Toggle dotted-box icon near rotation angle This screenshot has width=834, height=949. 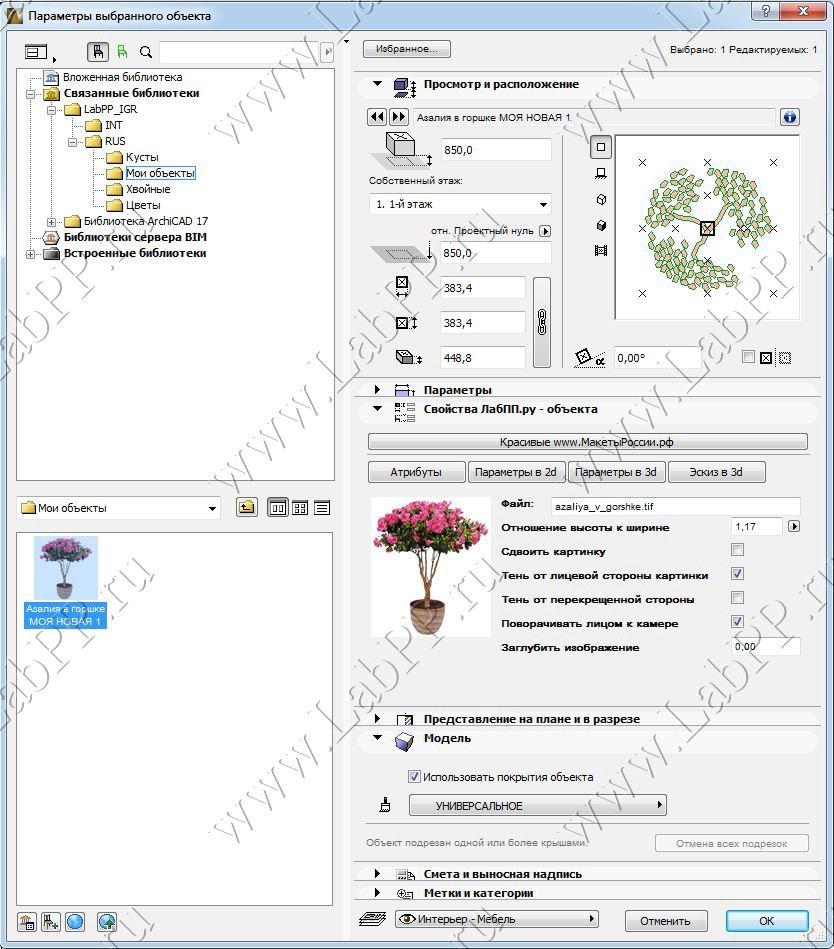785,358
